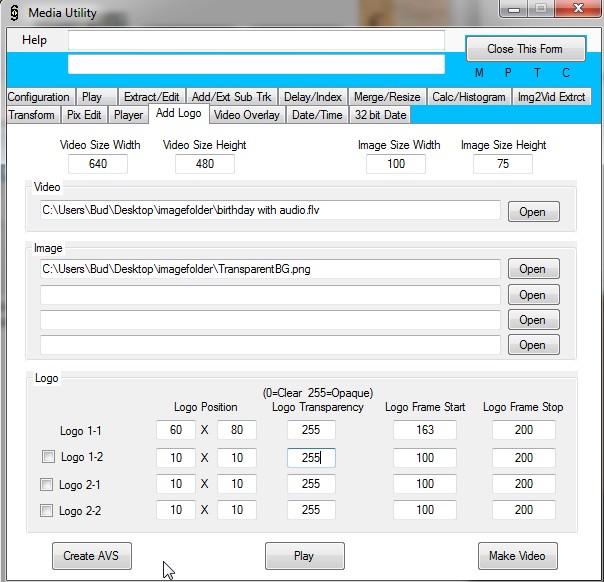Click the Logo 2-1 X position field
The image size is (604, 582).
click(176, 484)
